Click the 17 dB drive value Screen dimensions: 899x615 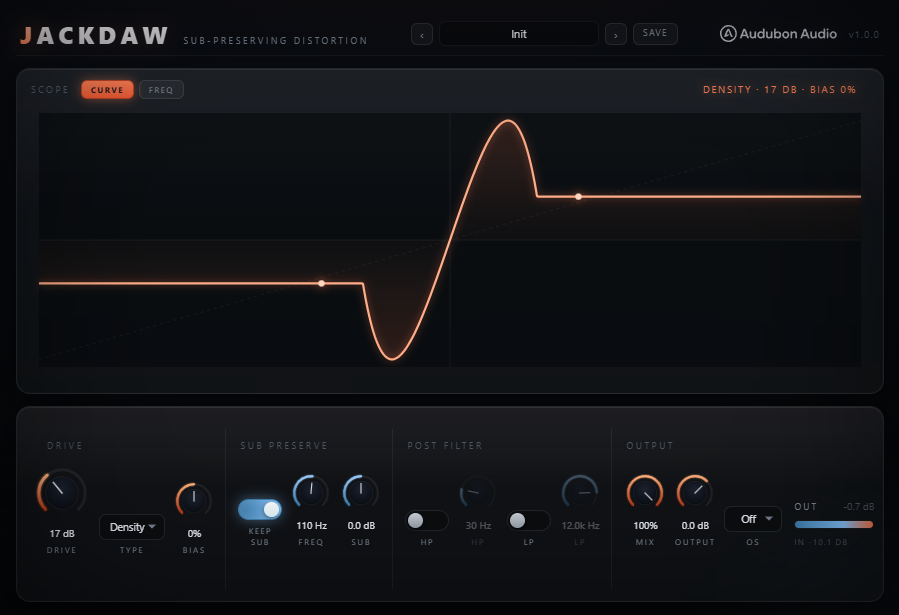62,534
